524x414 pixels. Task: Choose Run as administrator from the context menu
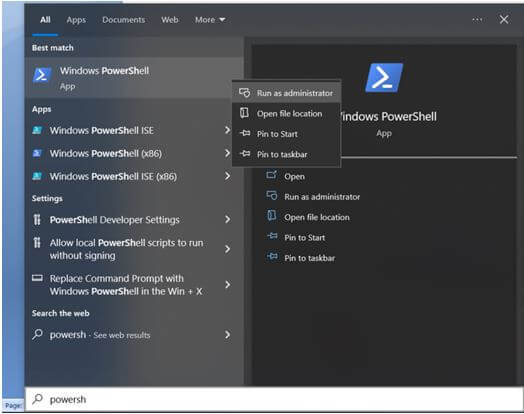(286, 93)
